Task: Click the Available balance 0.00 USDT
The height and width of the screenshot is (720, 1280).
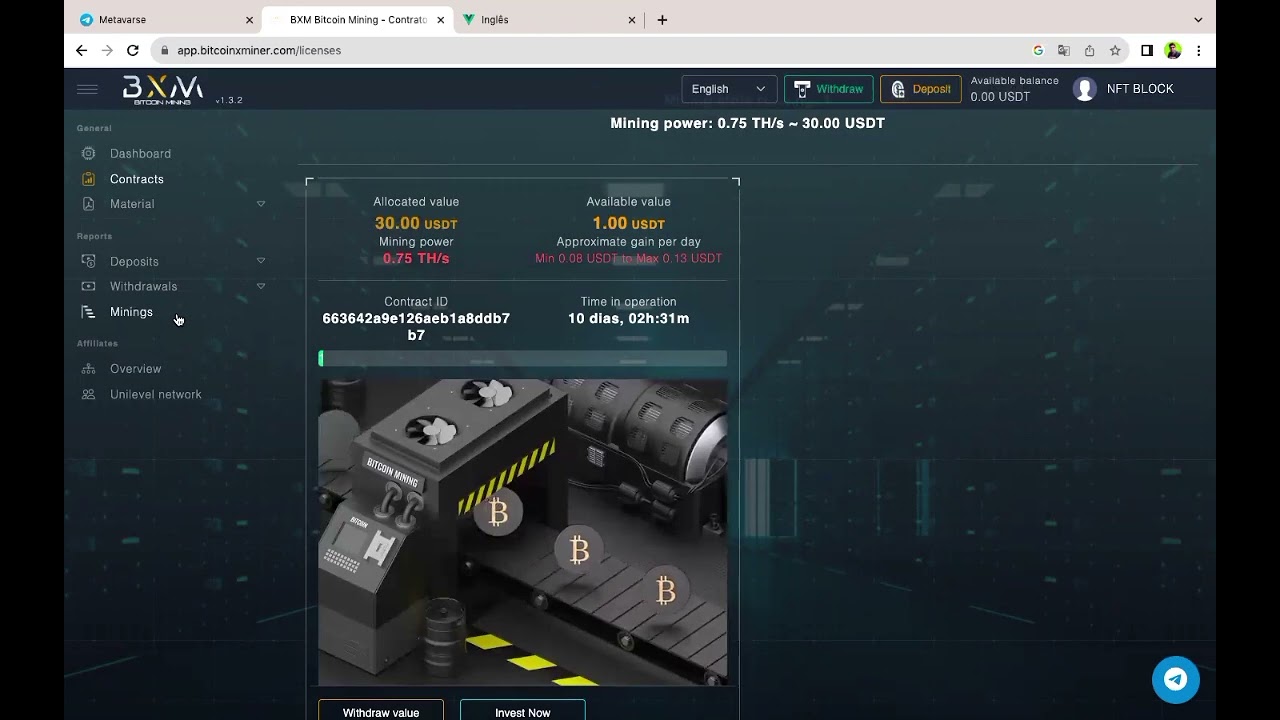Action: (1014, 89)
